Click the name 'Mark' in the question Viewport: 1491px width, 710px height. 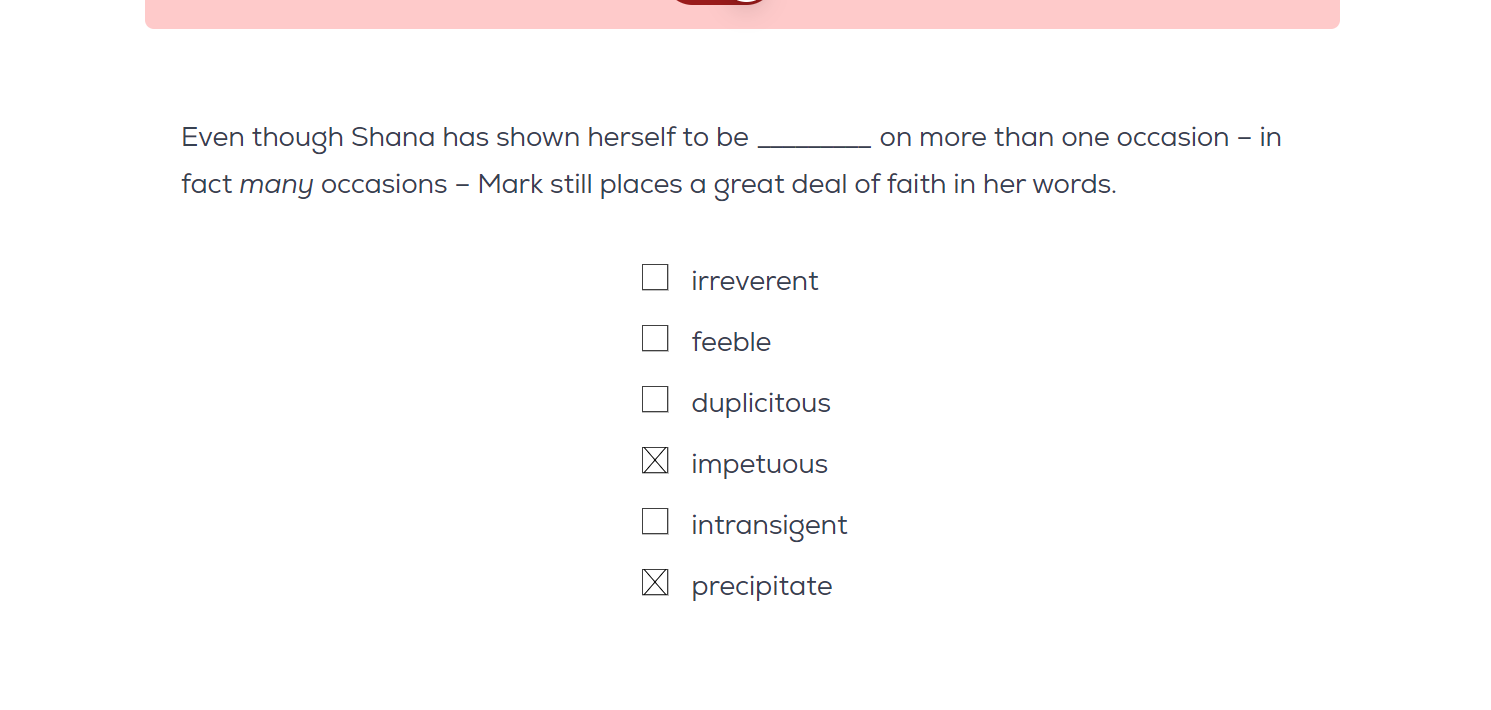coord(510,185)
